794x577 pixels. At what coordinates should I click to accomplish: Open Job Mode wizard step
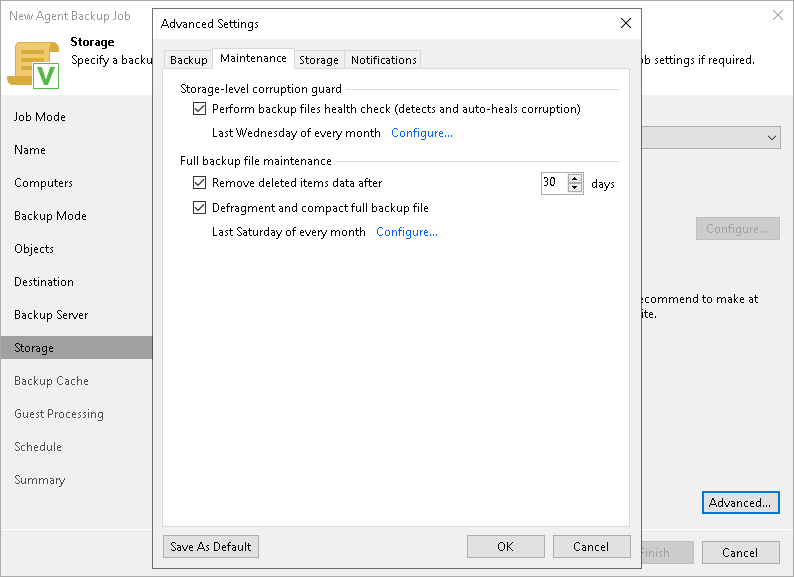point(40,117)
